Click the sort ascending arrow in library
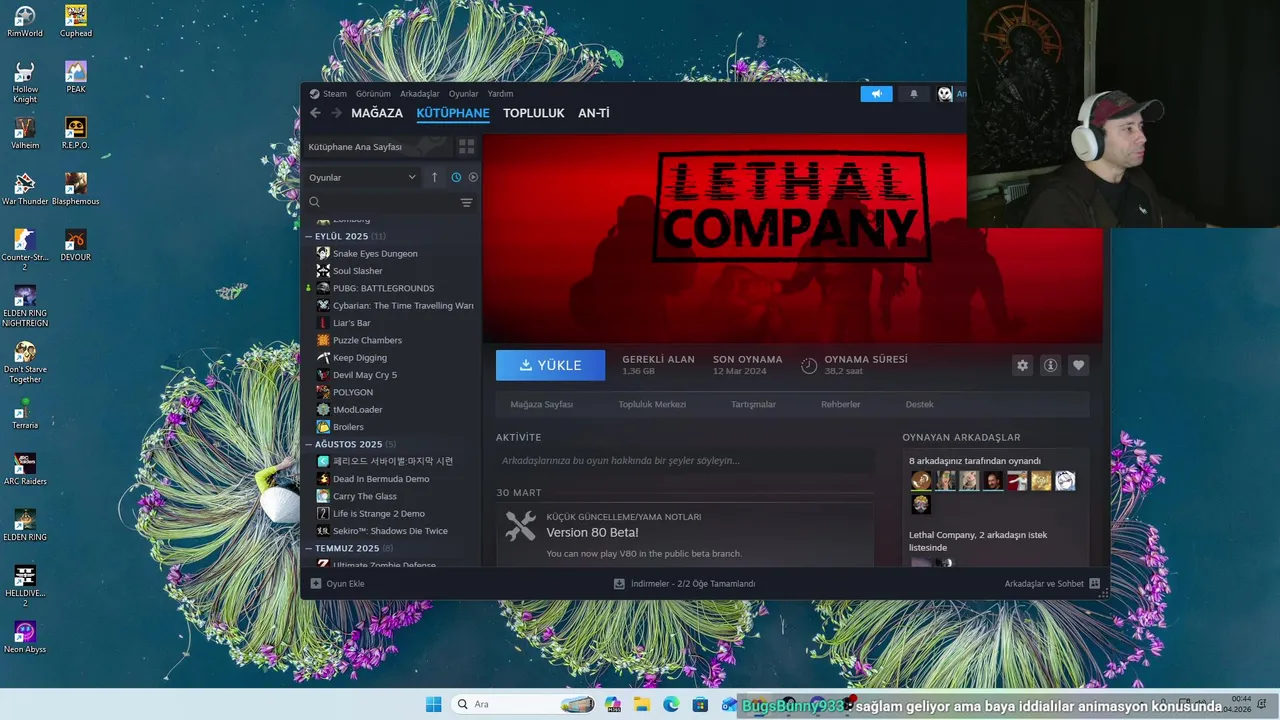 pyautogui.click(x=434, y=177)
